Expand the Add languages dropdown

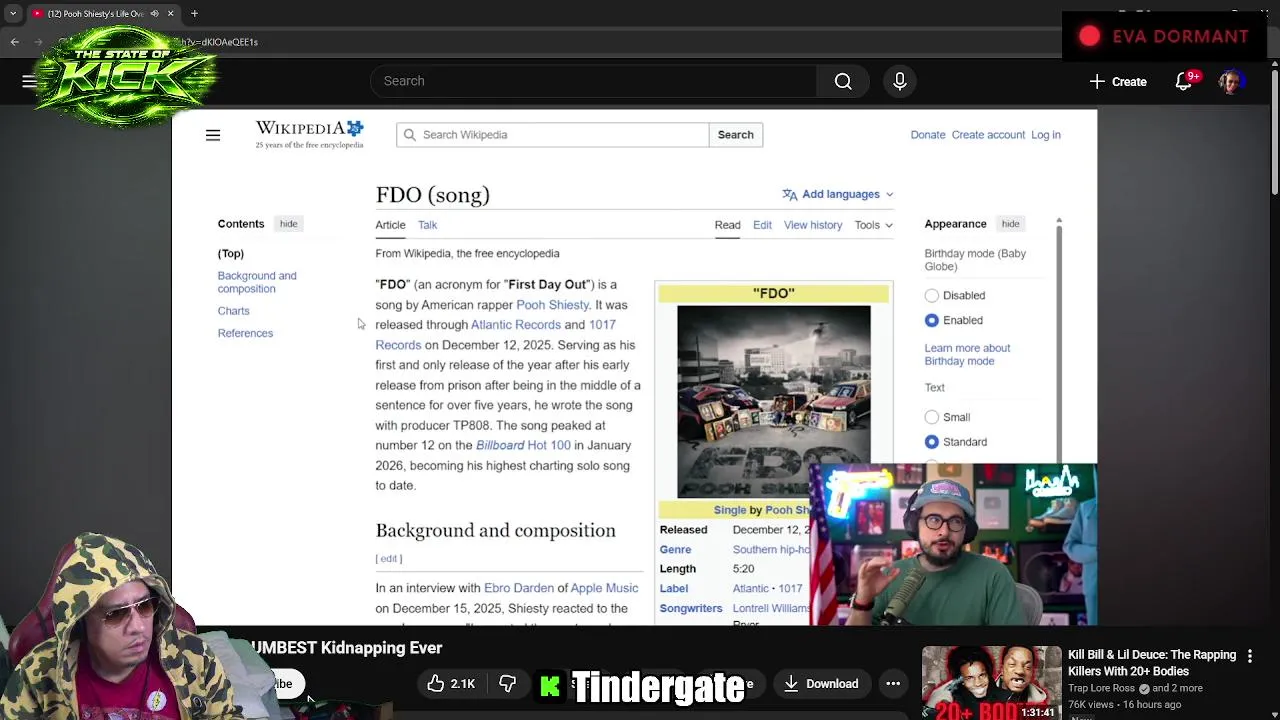pos(838,194)
